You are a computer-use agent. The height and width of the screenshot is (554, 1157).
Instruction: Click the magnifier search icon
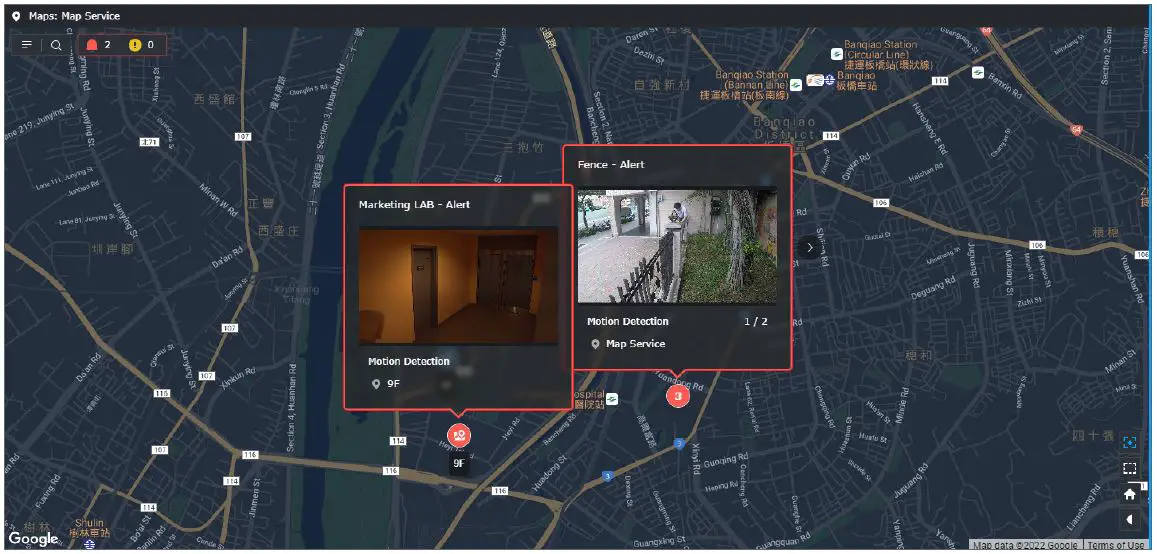click(x=56, y=45)
